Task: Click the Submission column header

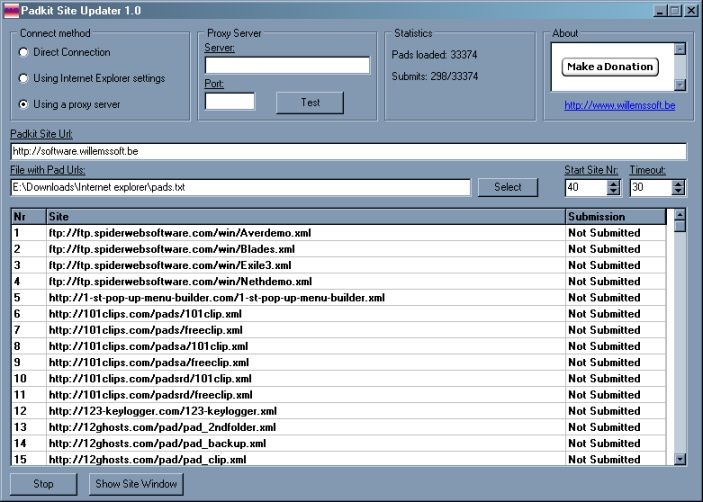Action: pyautogui.click(x=614, y=217)
